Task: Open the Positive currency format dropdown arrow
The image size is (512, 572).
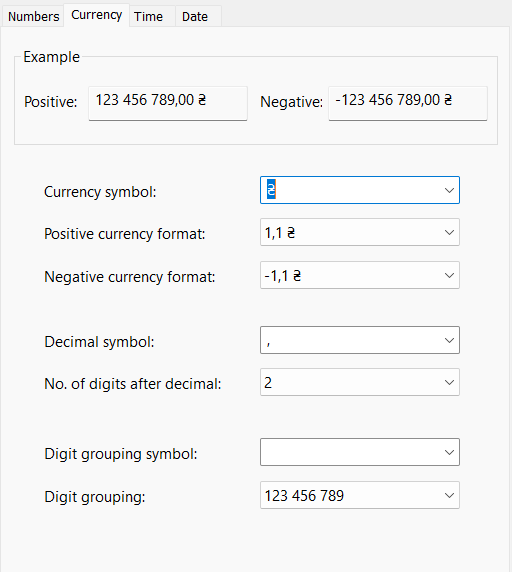Action: point(449,232)
